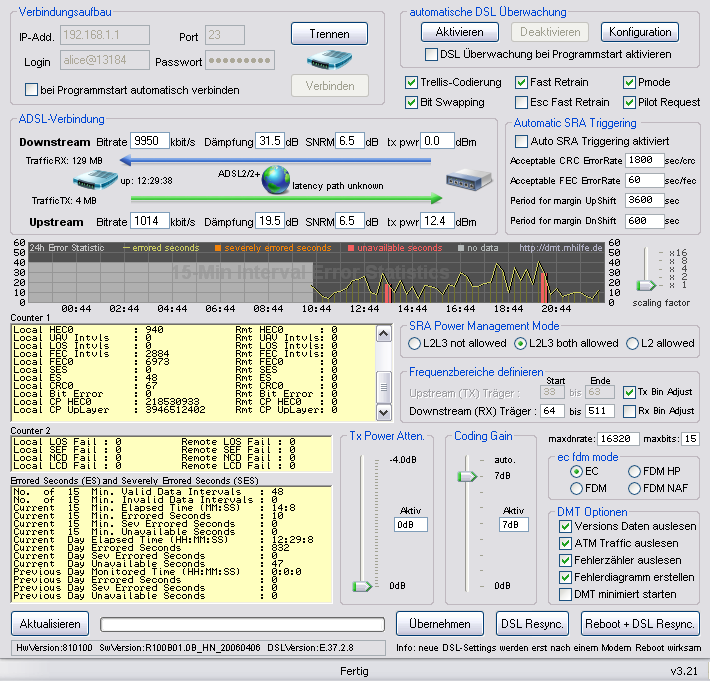Viewport: 710px width, 681px height.
Task: Toggle the Esc Fast Retrain checkbox
Action: [522, 102]
